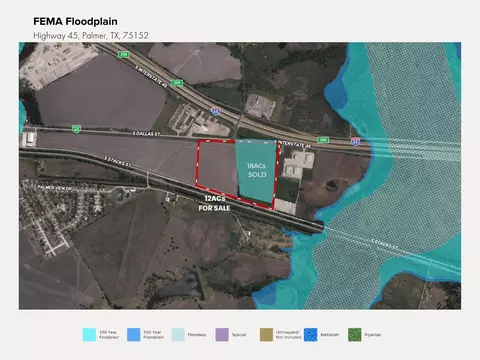Click the '18ACs SOLD' parcel label
Screen dimensions: 480x360
pyautogui.click(x=257, y=170)
